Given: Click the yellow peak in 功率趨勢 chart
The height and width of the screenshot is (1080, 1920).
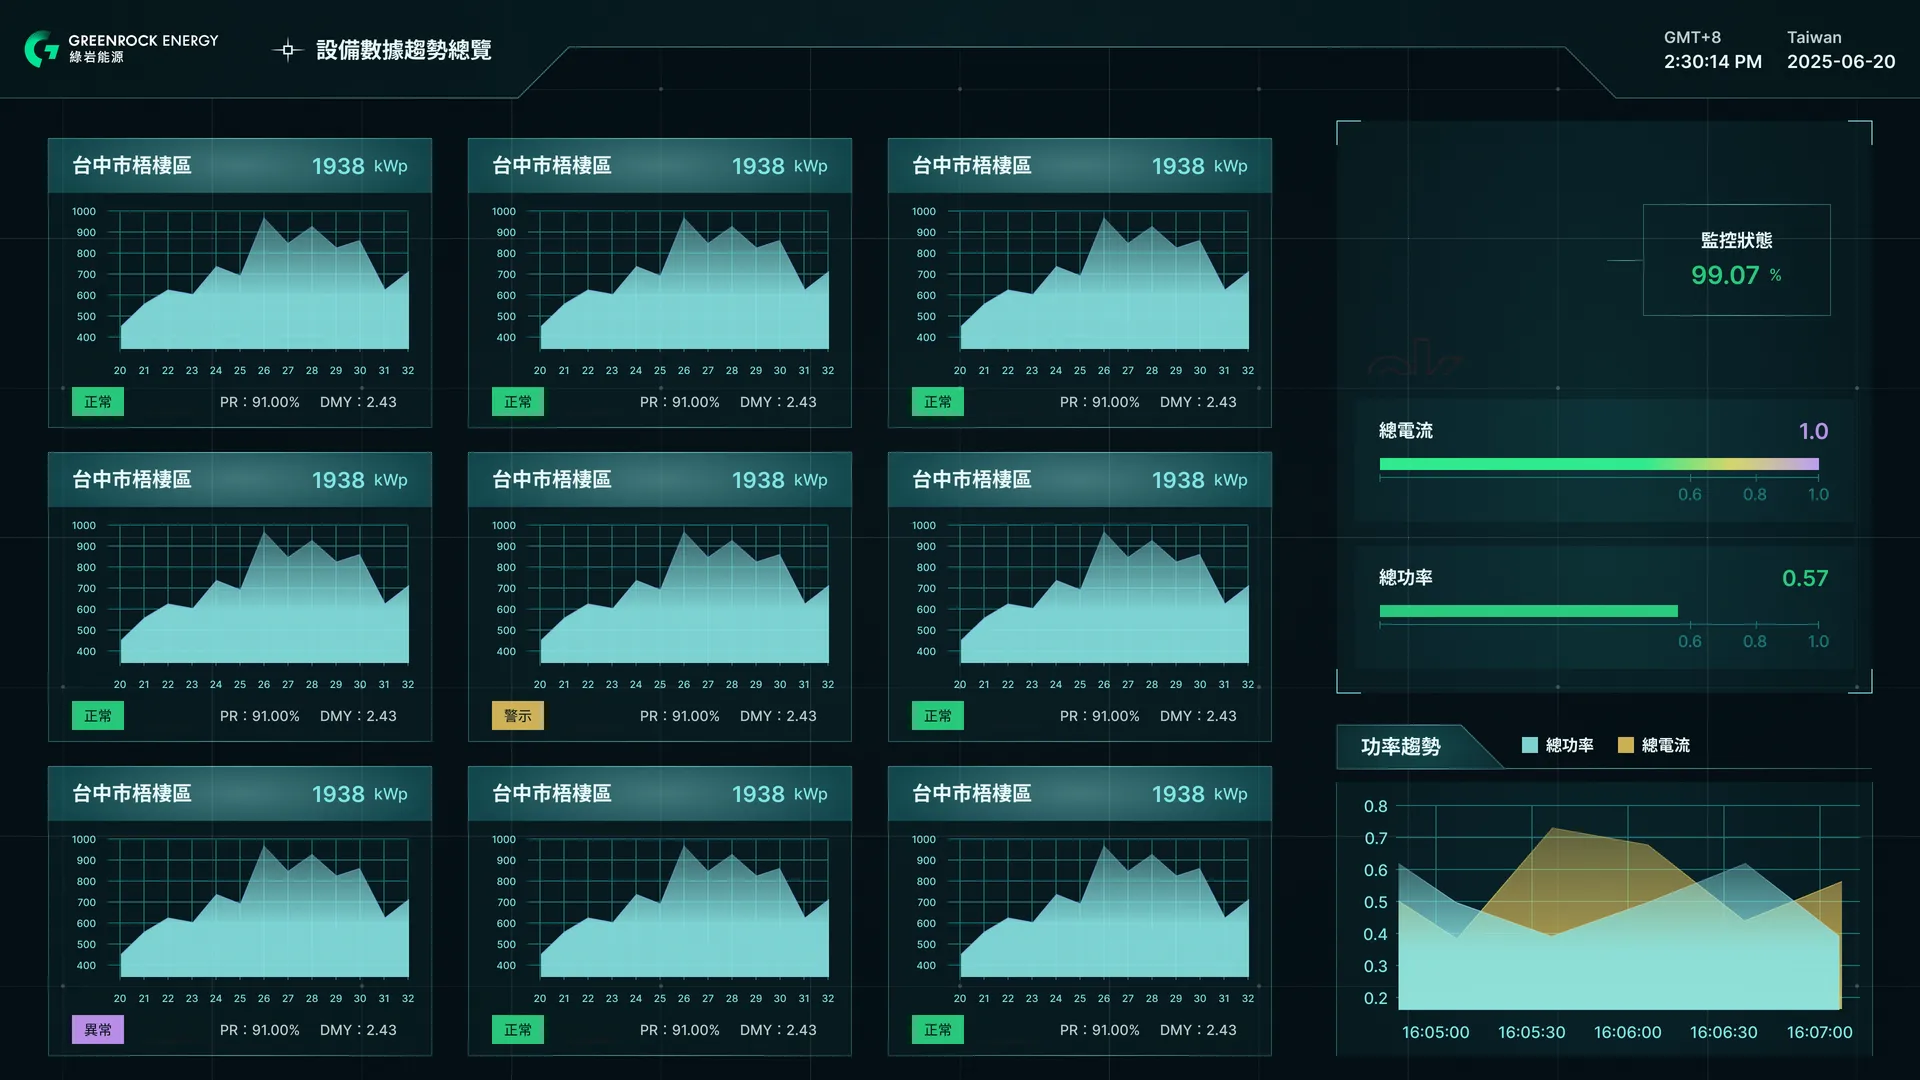Looking at the screenshot, I should pos(1553,829).
